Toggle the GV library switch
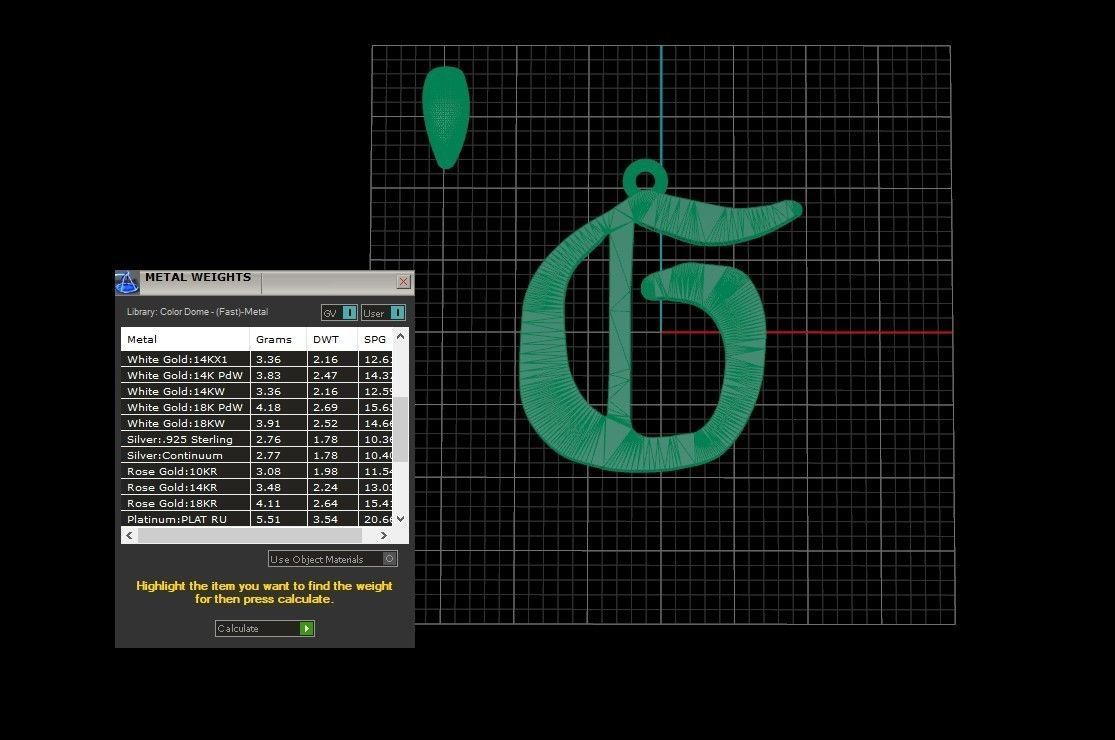 click(338, 313)
